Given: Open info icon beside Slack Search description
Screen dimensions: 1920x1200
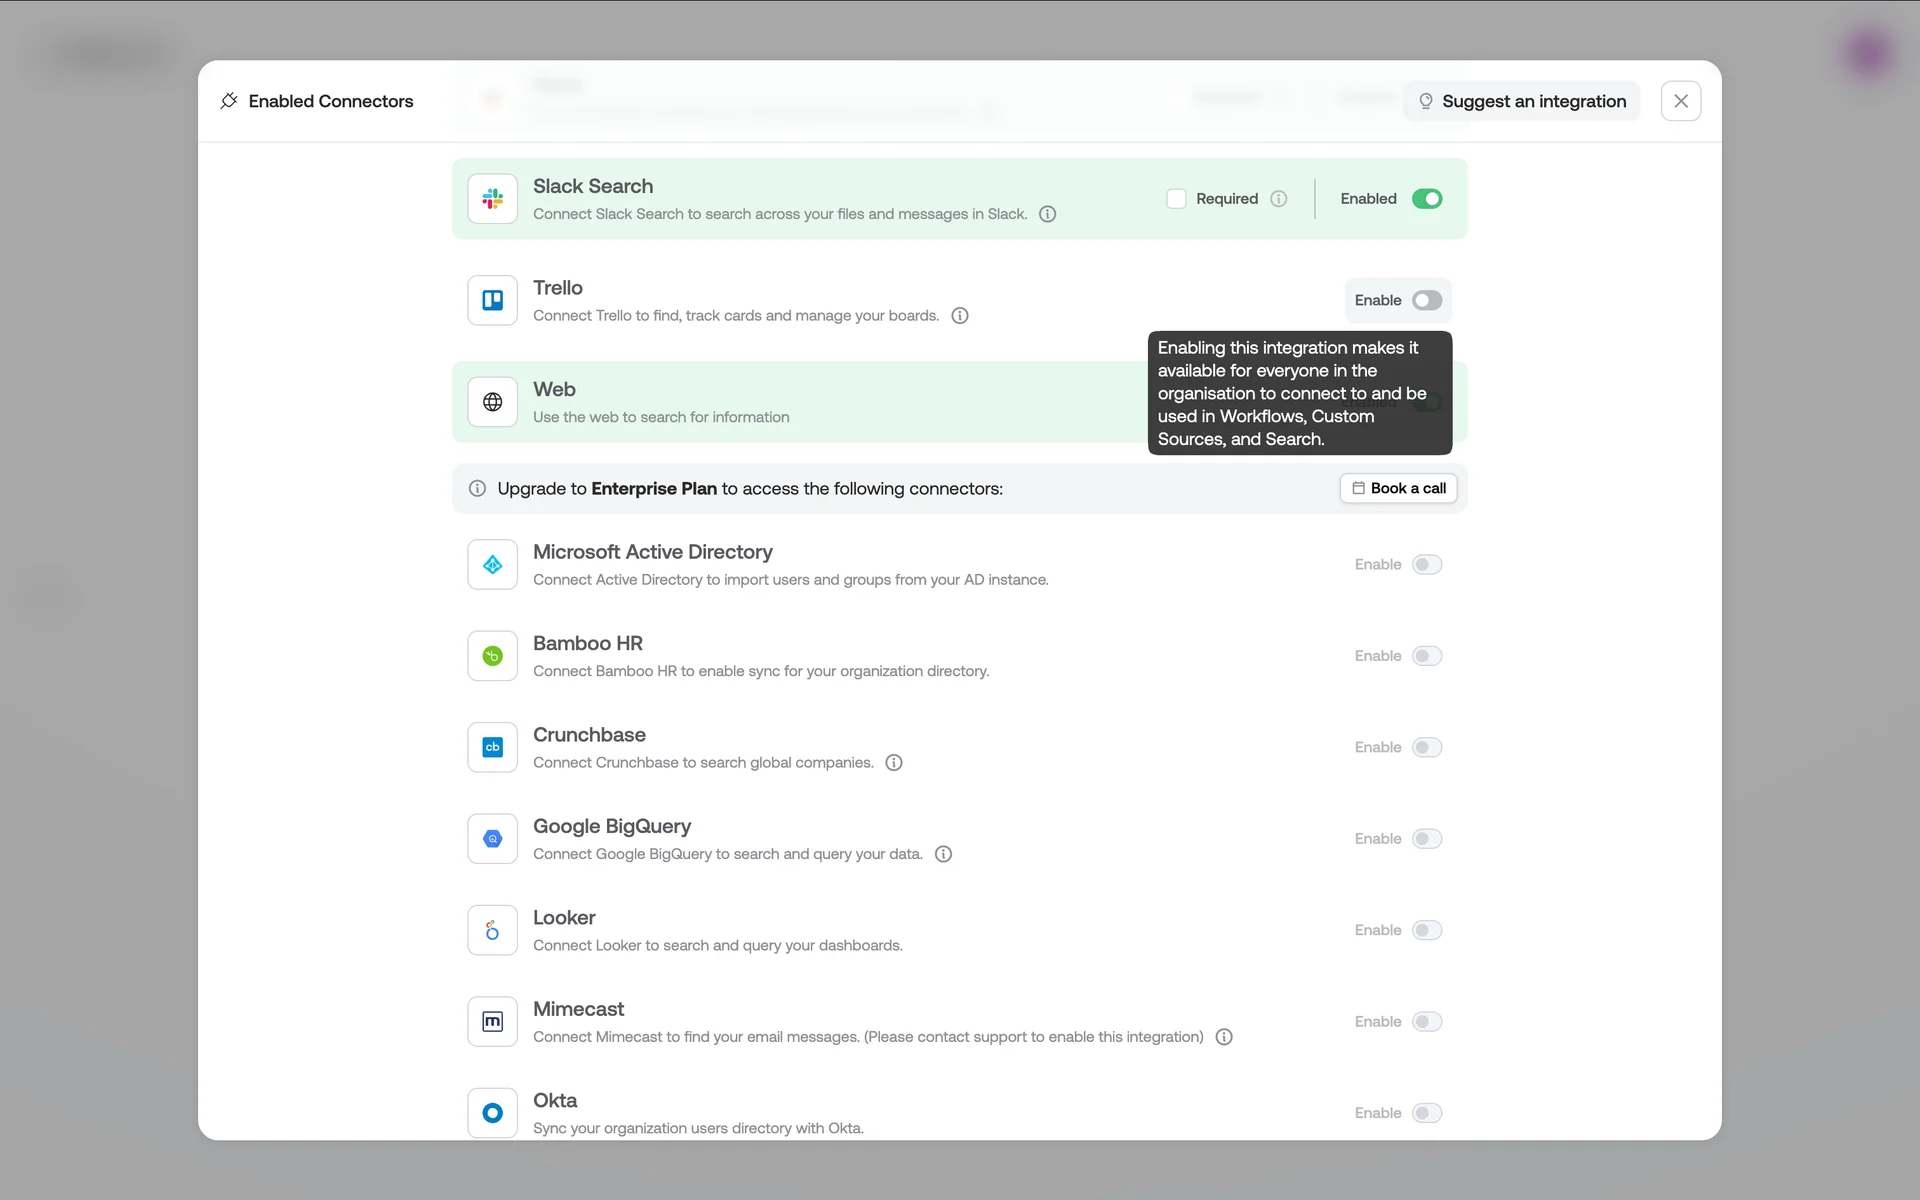Looking at the screenshot, I should (x=1047, y=214).
